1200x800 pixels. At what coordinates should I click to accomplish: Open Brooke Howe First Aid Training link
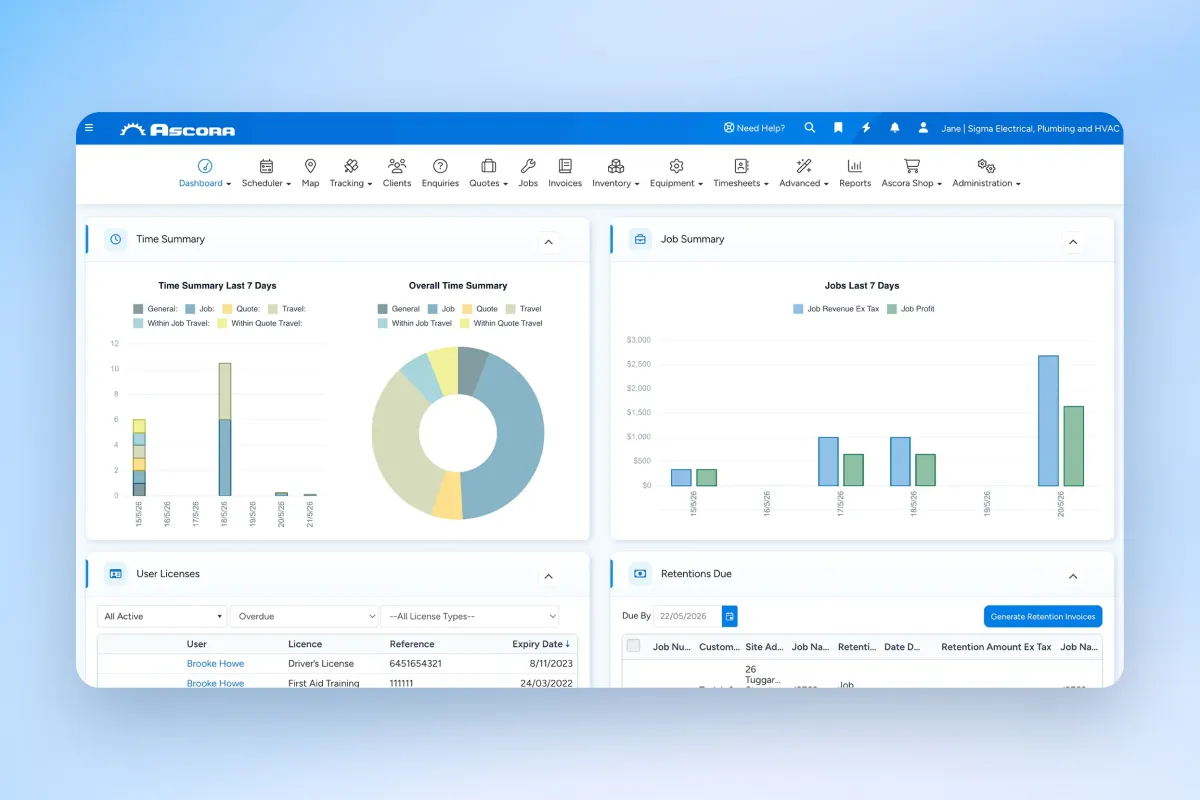[215, 683]
